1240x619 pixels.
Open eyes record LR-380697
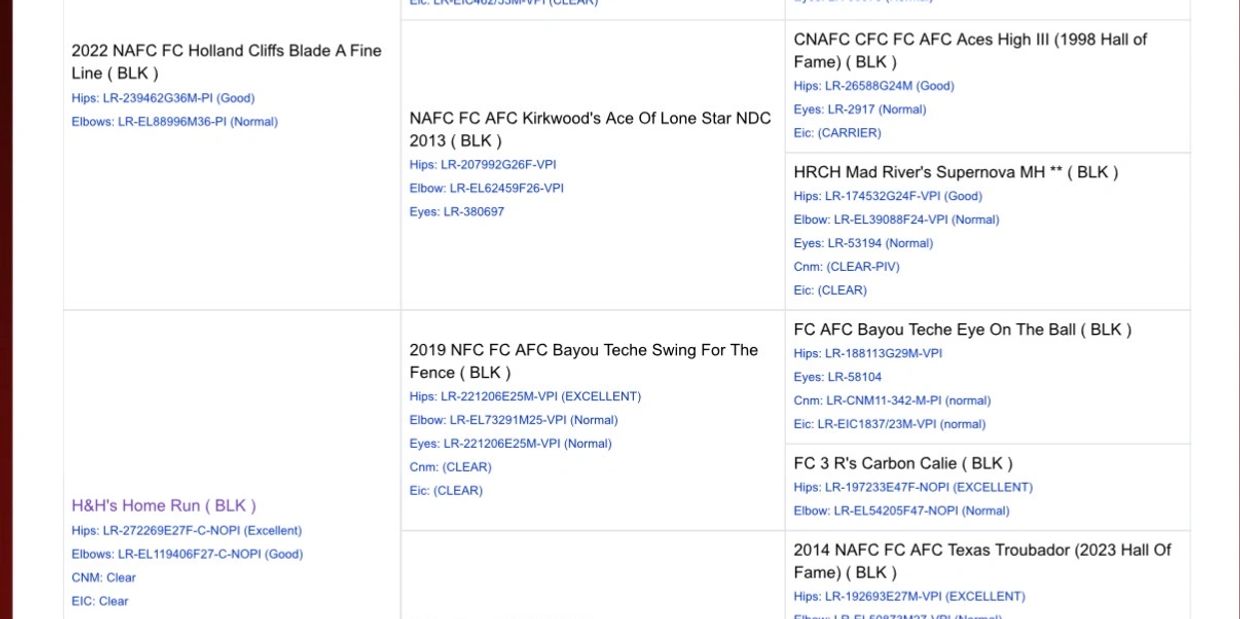pyautogui.click(x=456, y=212)
